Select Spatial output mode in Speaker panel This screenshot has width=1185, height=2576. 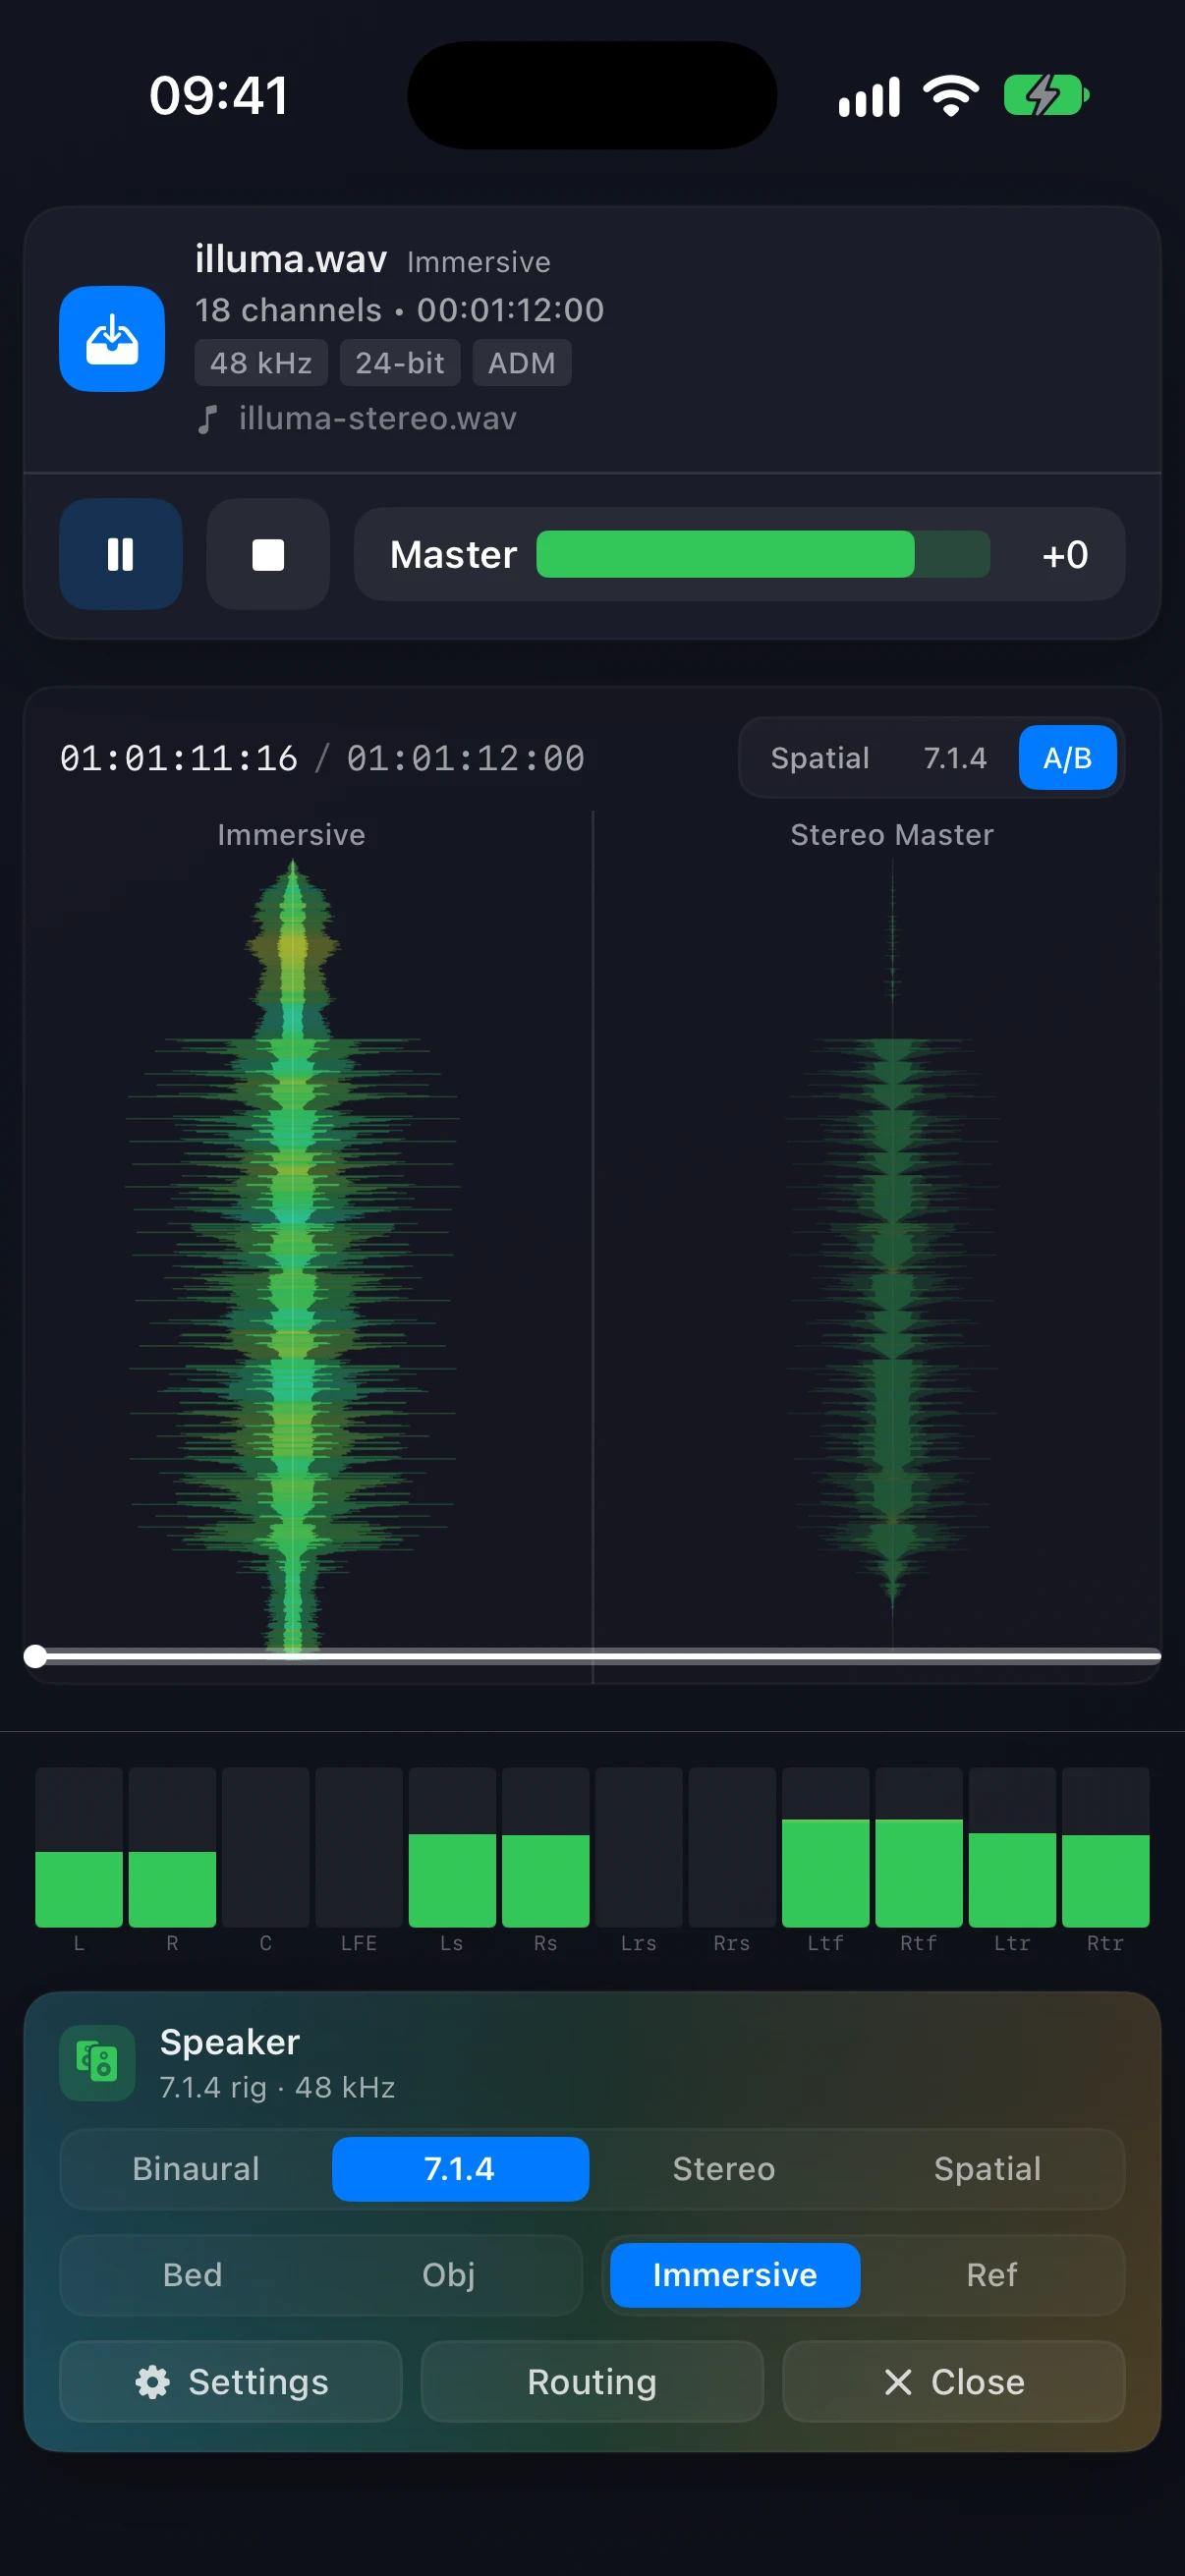[x=987, y=2168]
